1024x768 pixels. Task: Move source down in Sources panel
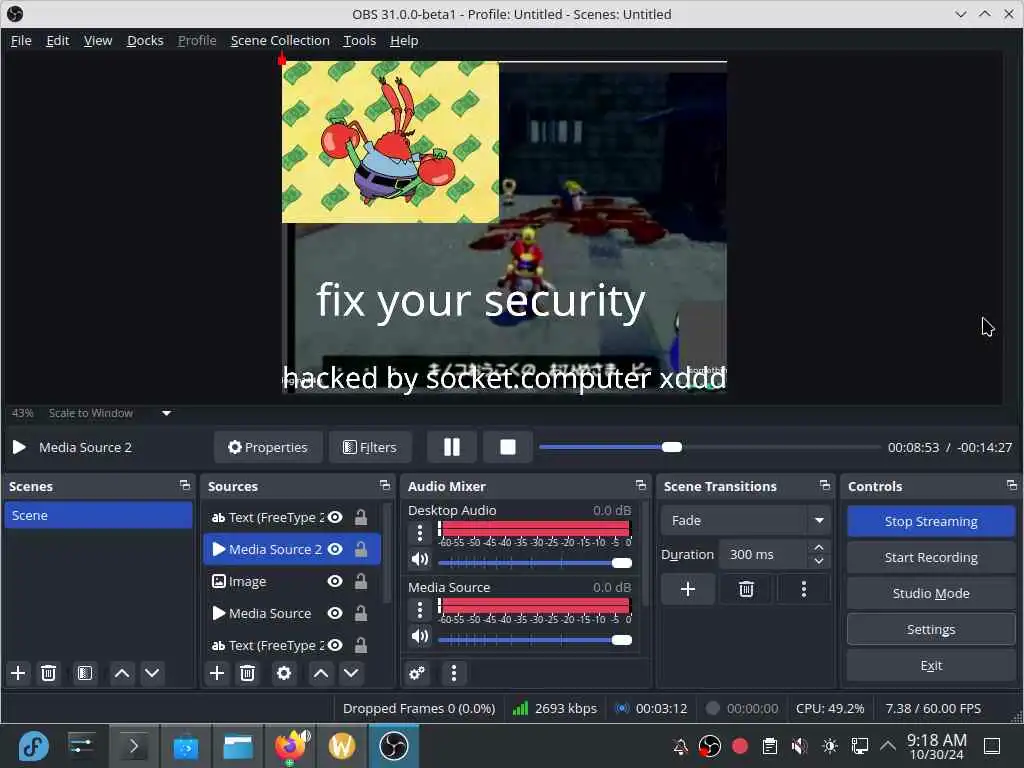click(351, 673)
